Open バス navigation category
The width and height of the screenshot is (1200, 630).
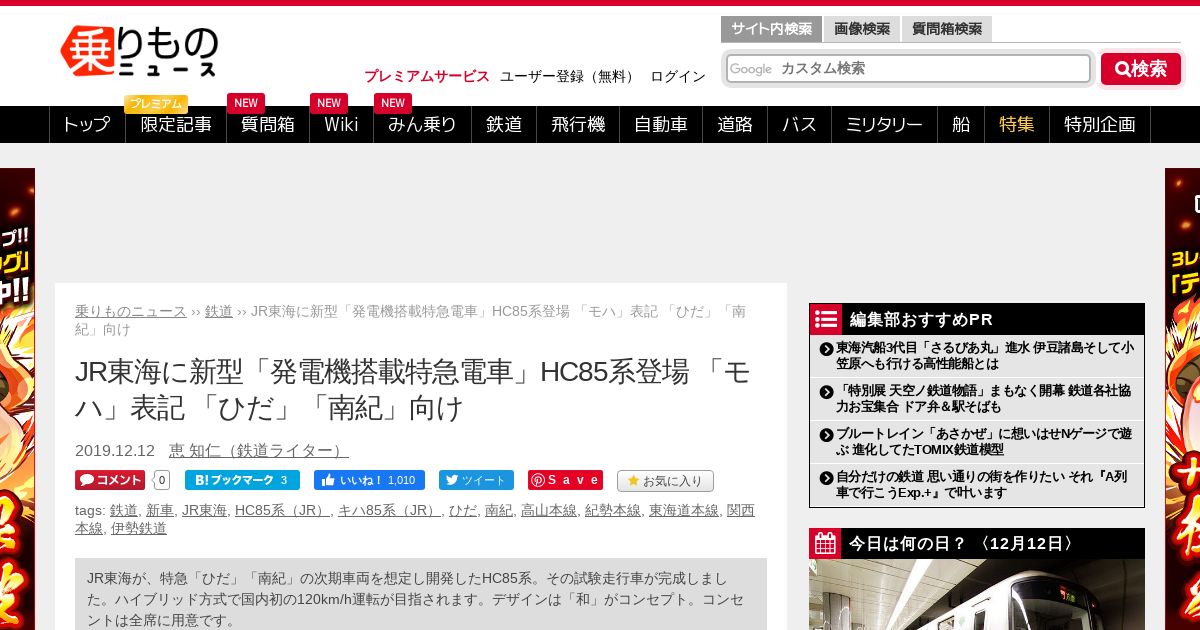pyautogui.click(x=799, y=124)
